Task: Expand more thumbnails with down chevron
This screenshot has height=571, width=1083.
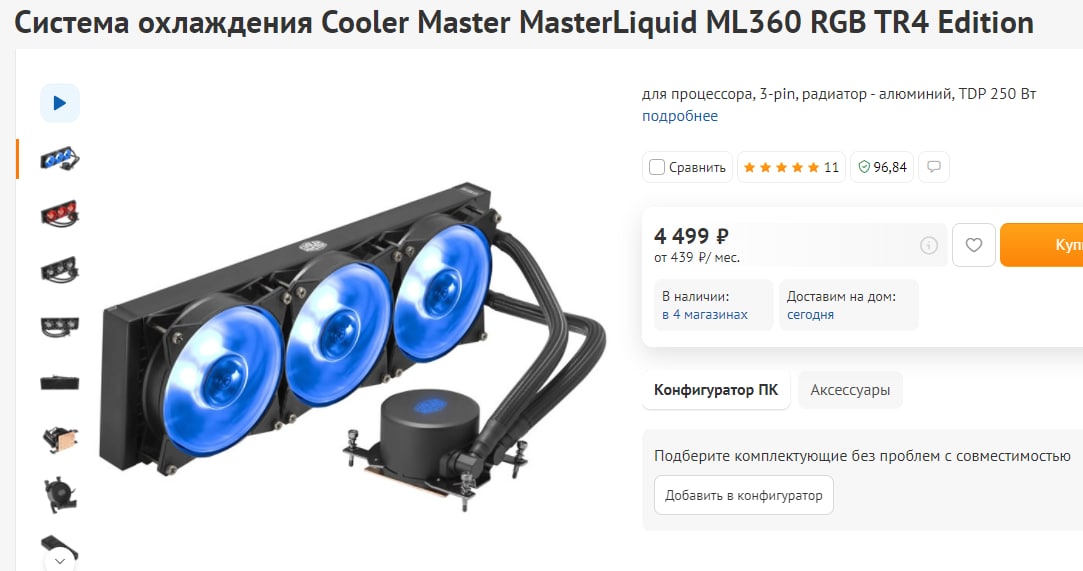Action: coord(60,560)
